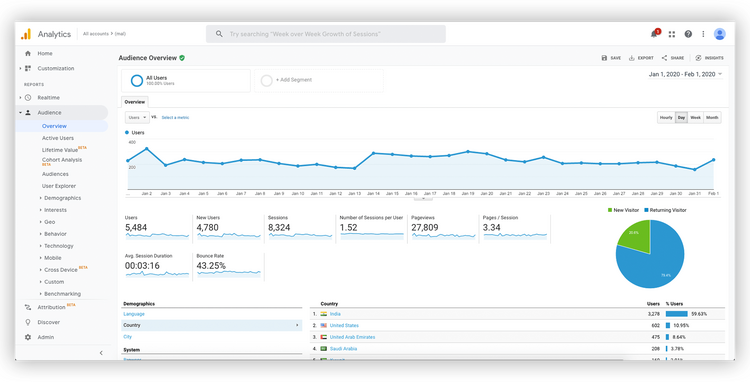Open the notifications bell icon
Screen dimensions: 750x382
click(653, 34)
